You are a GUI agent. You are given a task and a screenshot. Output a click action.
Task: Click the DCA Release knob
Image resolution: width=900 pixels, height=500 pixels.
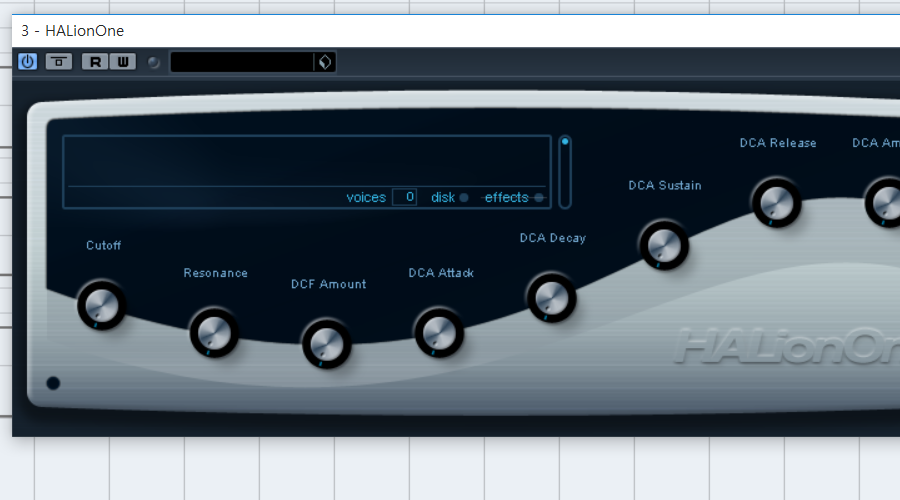pos(777,203)
